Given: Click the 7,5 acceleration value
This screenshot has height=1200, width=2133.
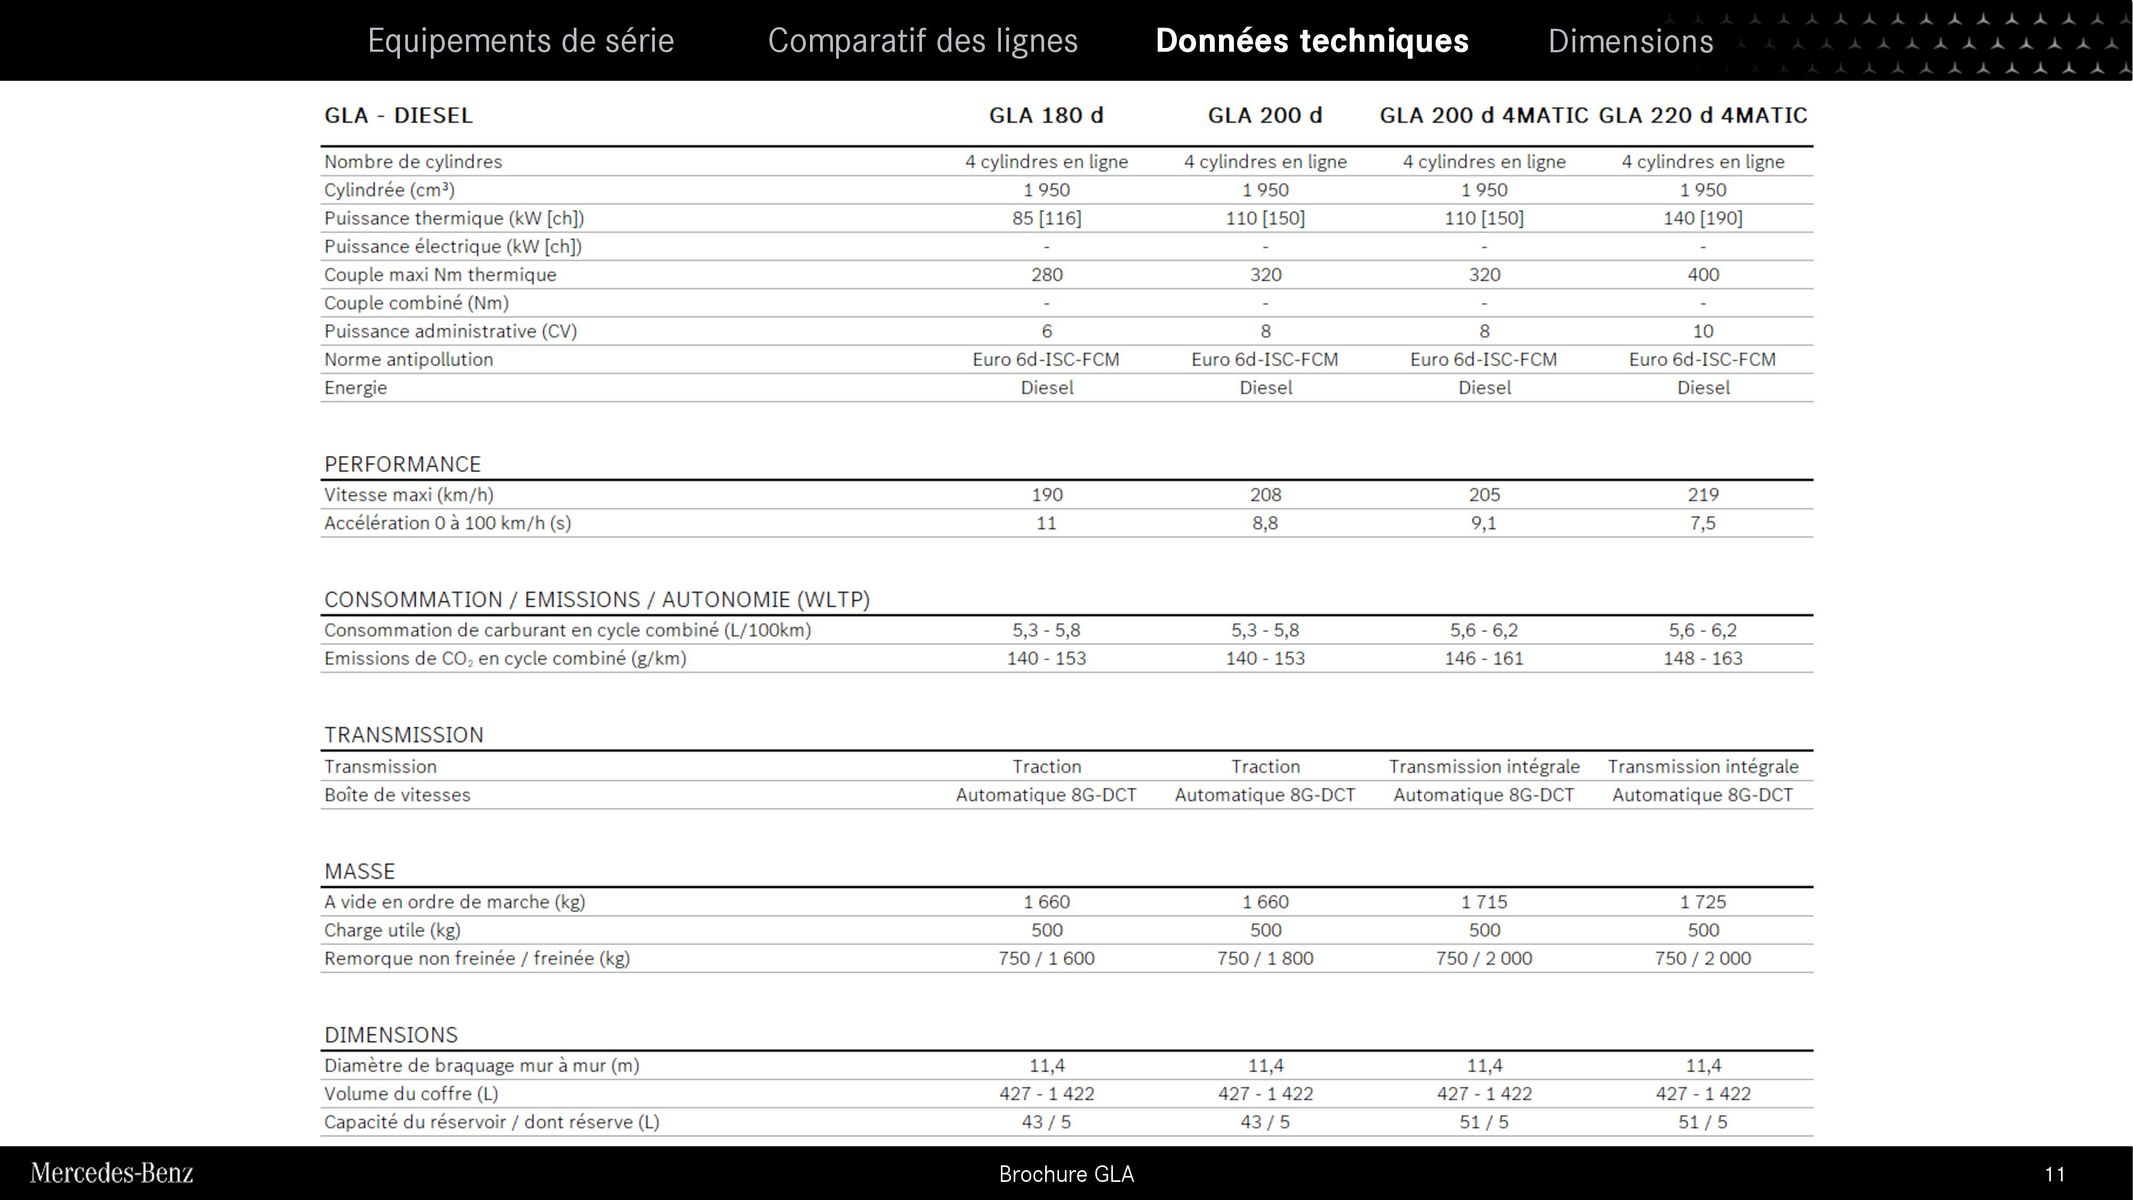Looking at the screenshot, I should [1703, 523].
